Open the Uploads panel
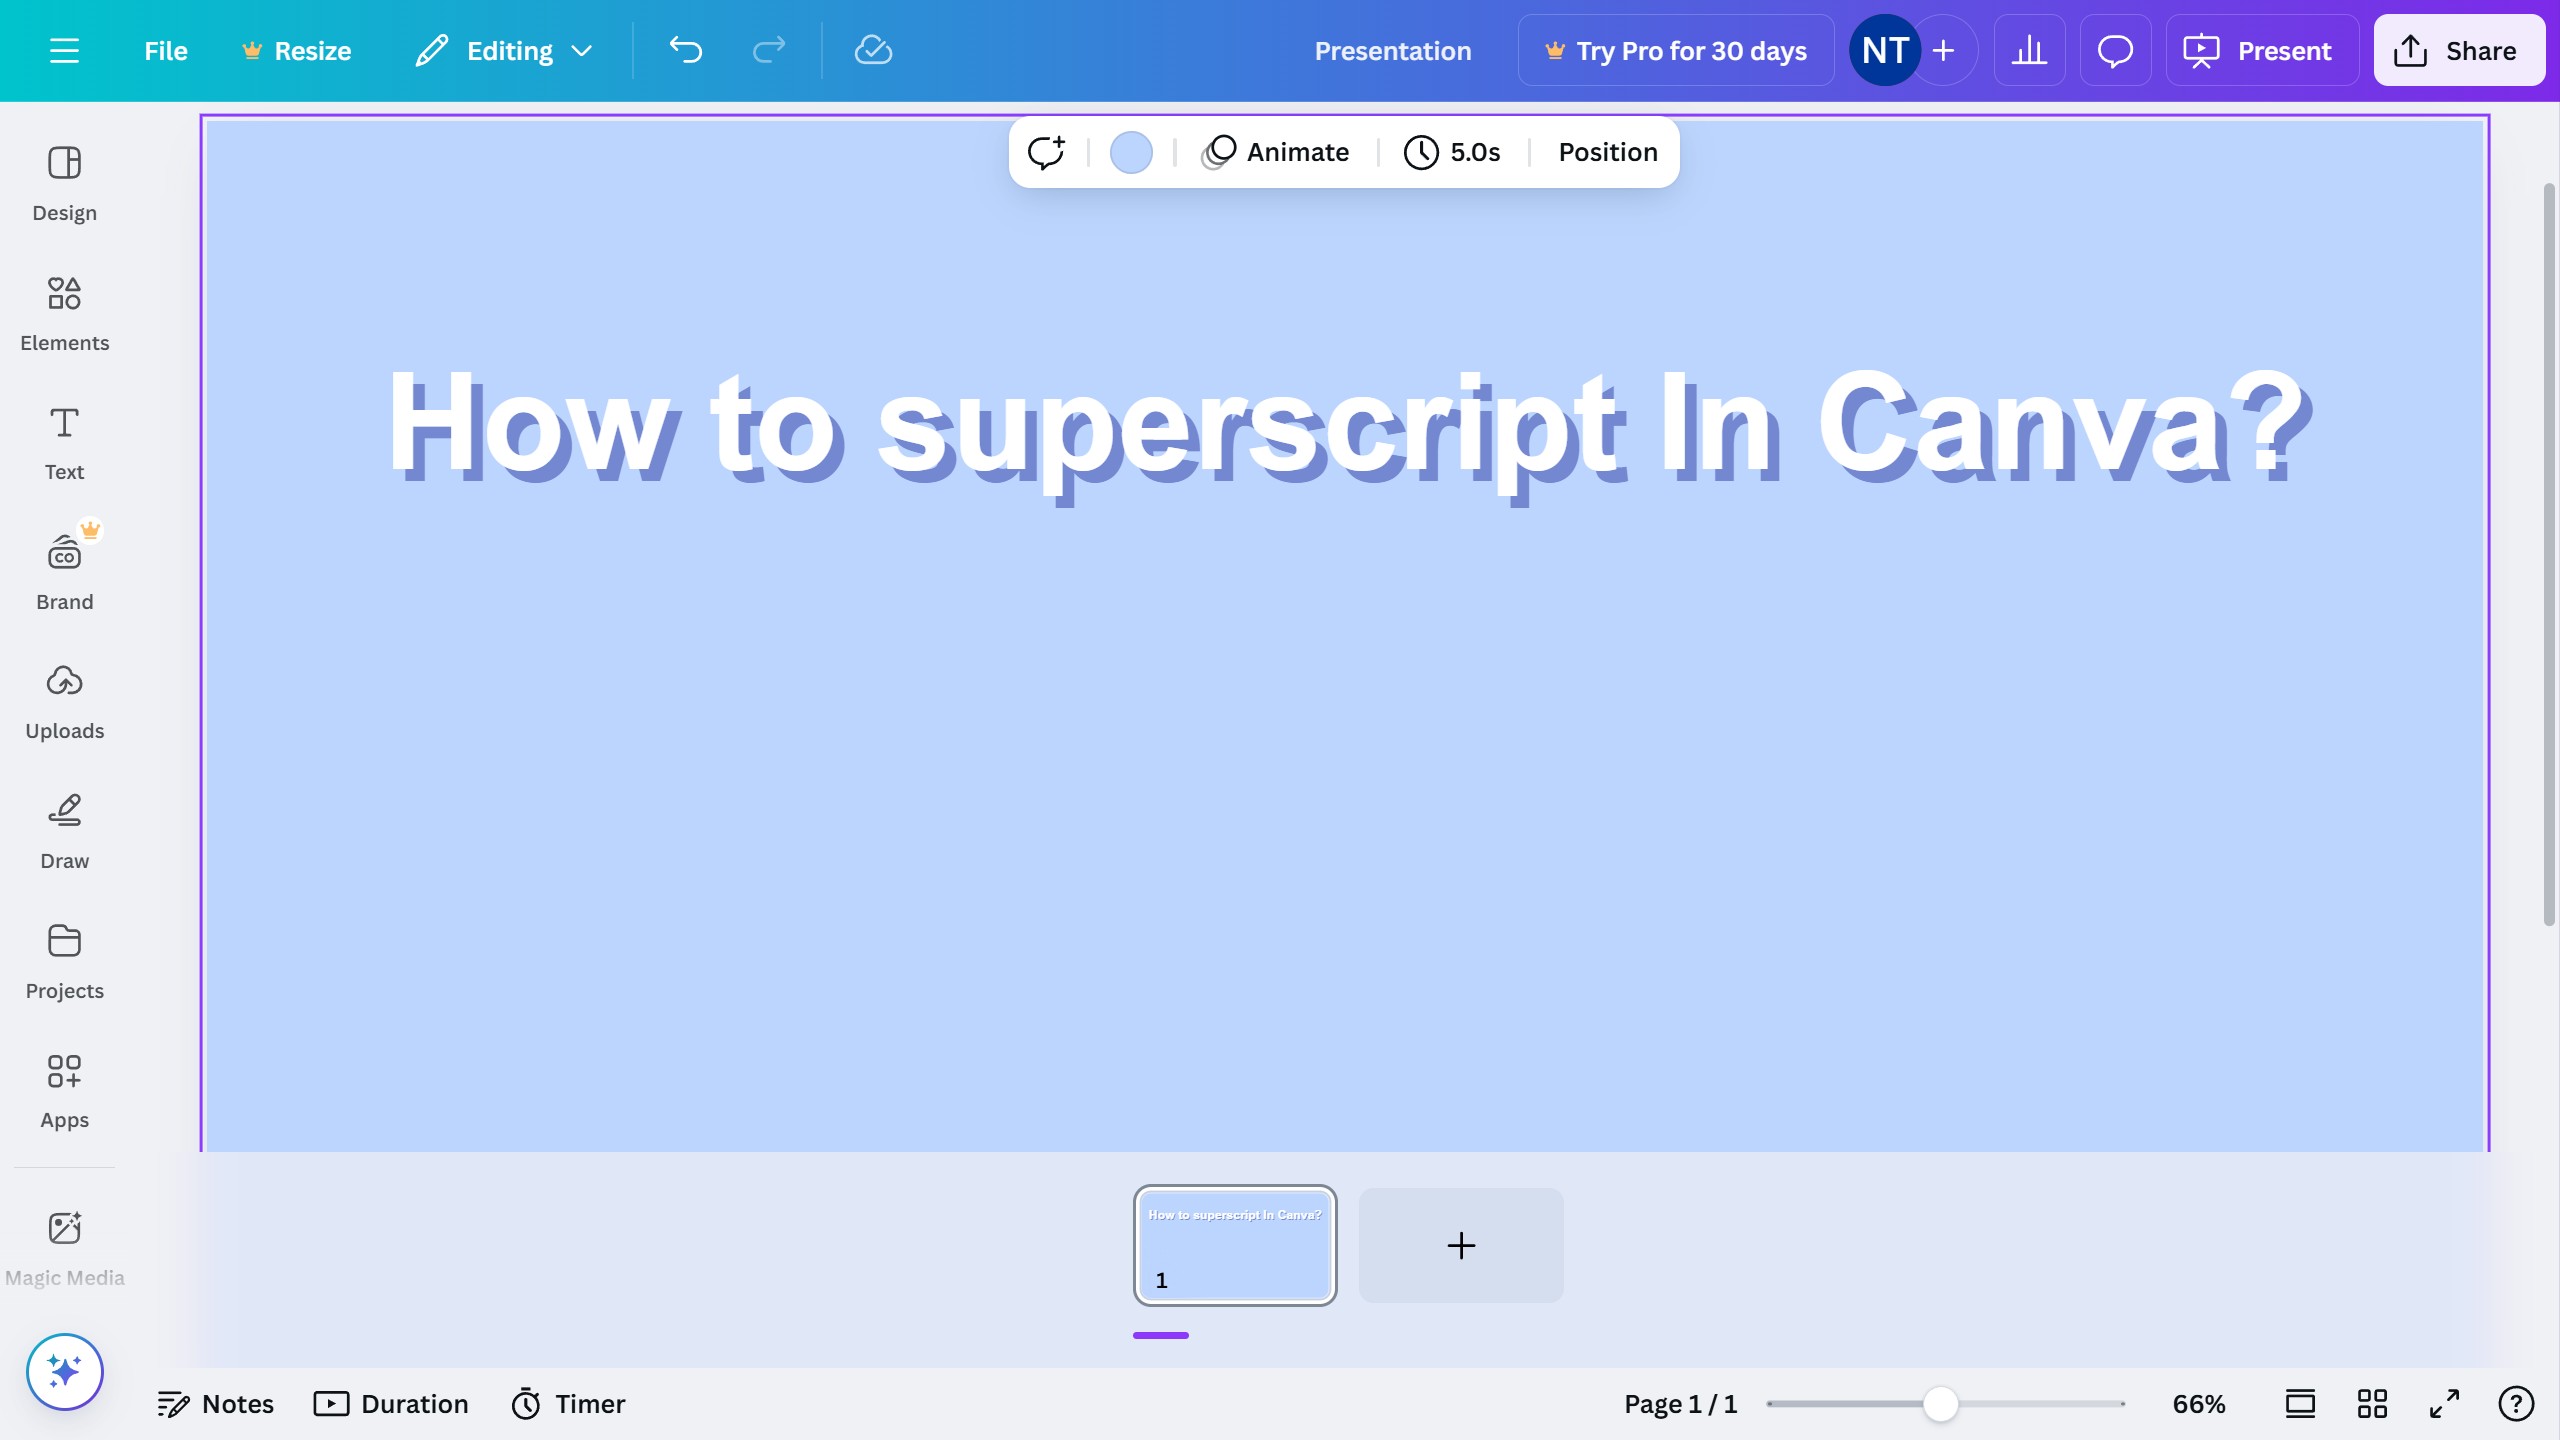The width and height of the screenshot is (2560, 1440). (x=64, y=700)
